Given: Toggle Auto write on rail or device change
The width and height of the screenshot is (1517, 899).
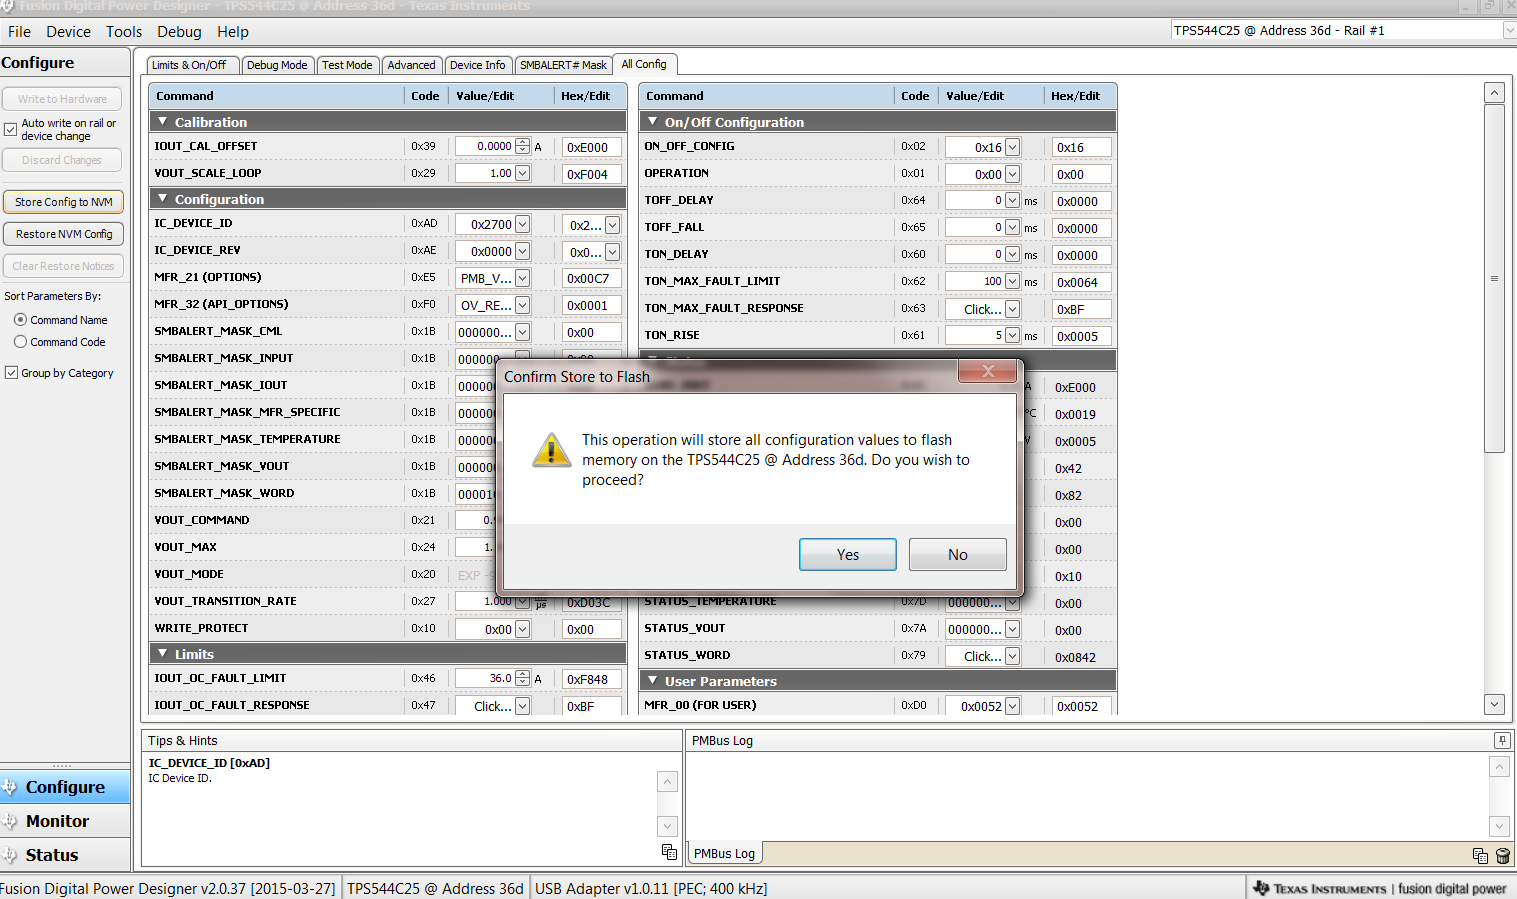Looking at the screenshot, I should (11, 129).
